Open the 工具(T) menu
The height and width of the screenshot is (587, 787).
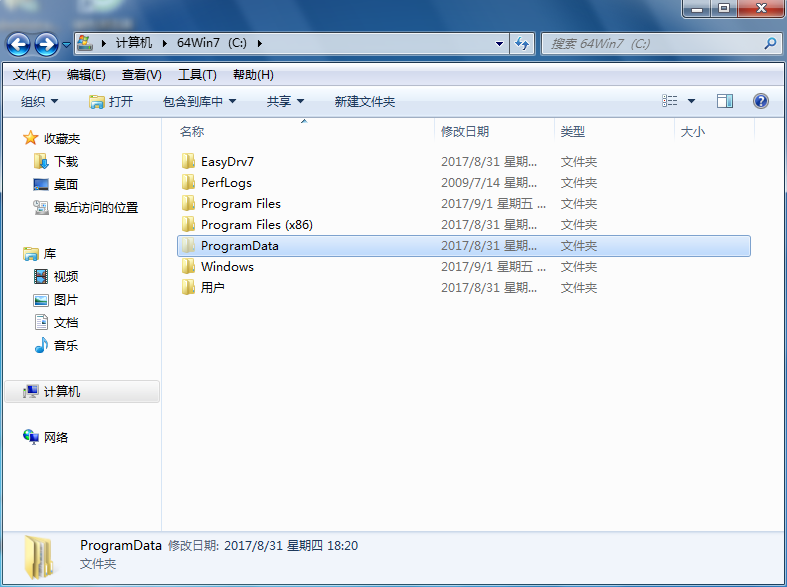click(197, 75)
